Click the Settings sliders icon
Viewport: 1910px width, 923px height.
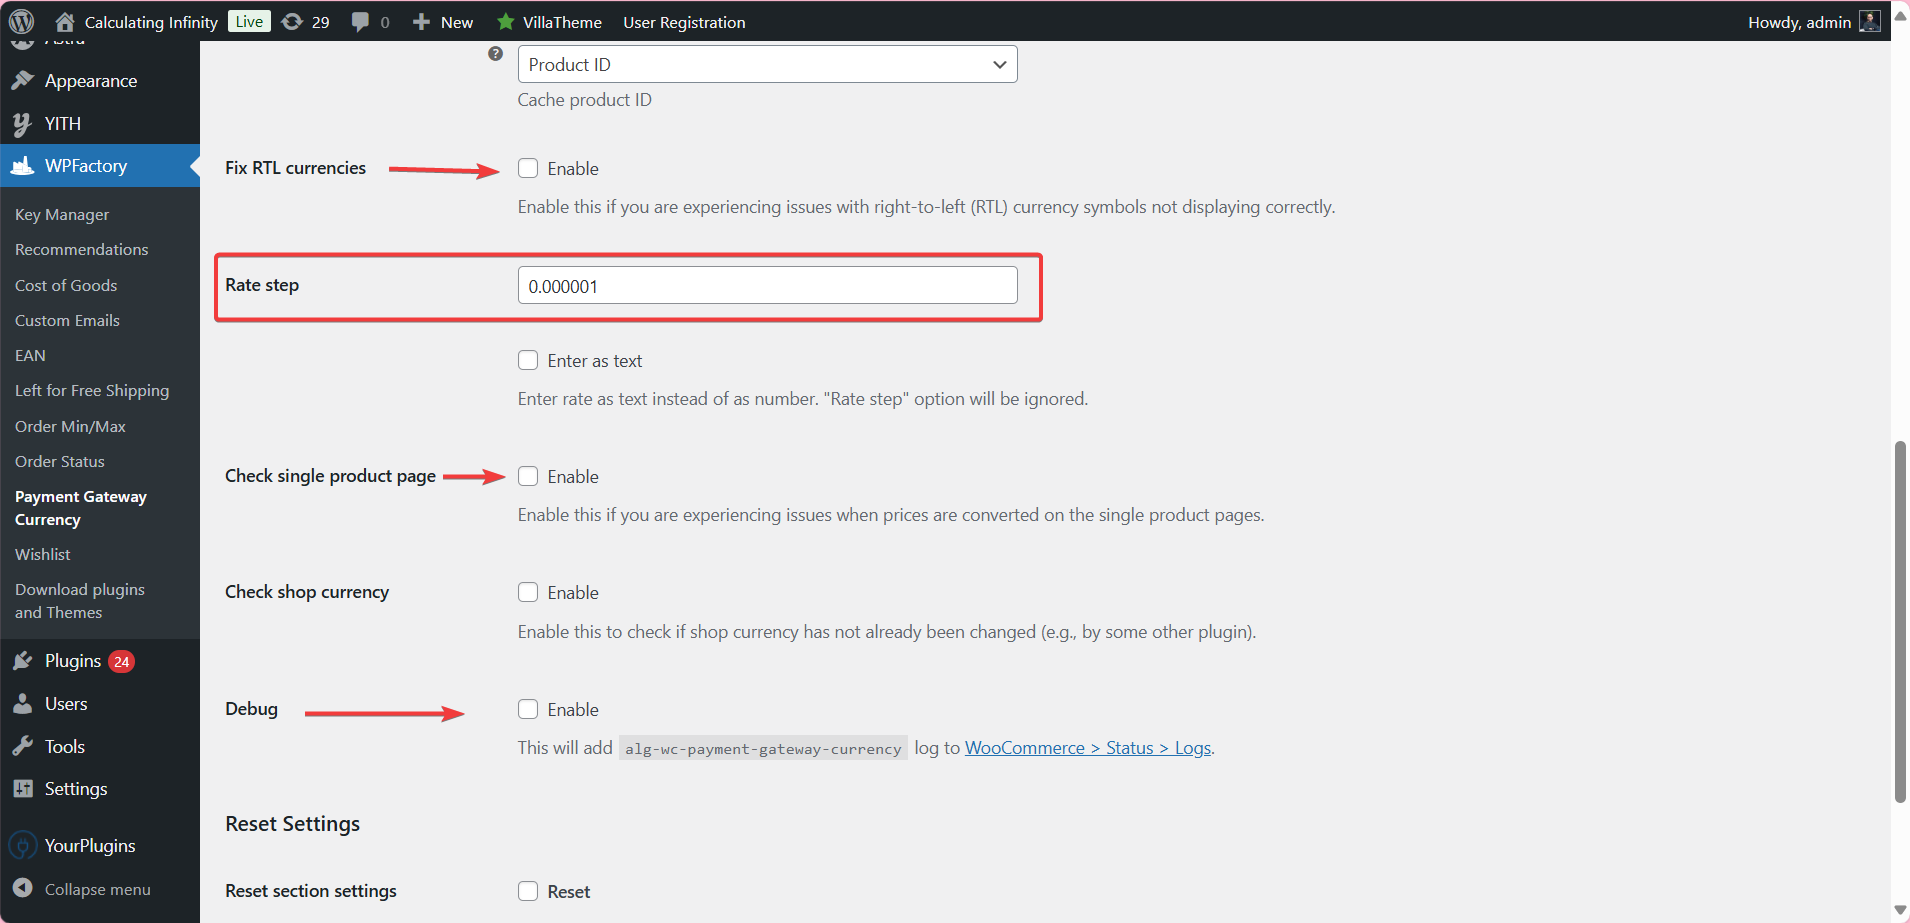click(23, 788)
